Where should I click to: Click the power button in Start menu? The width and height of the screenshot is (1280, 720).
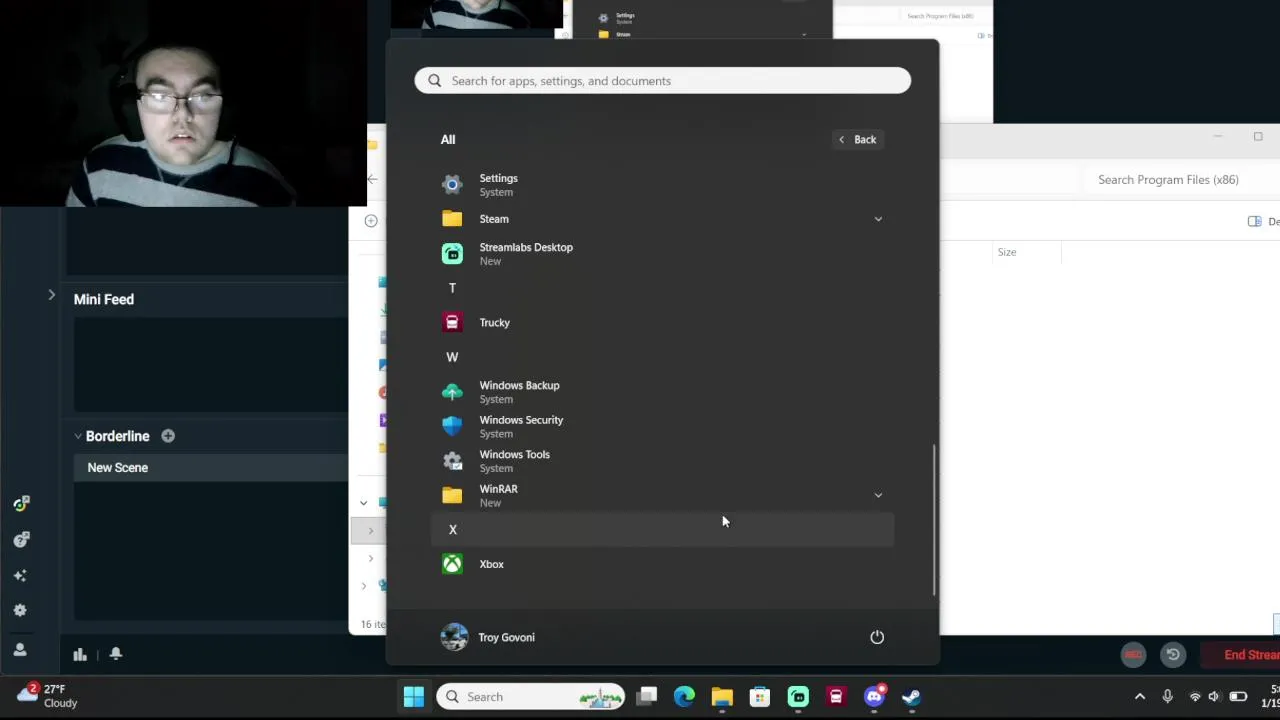click(x=877, y=637)
